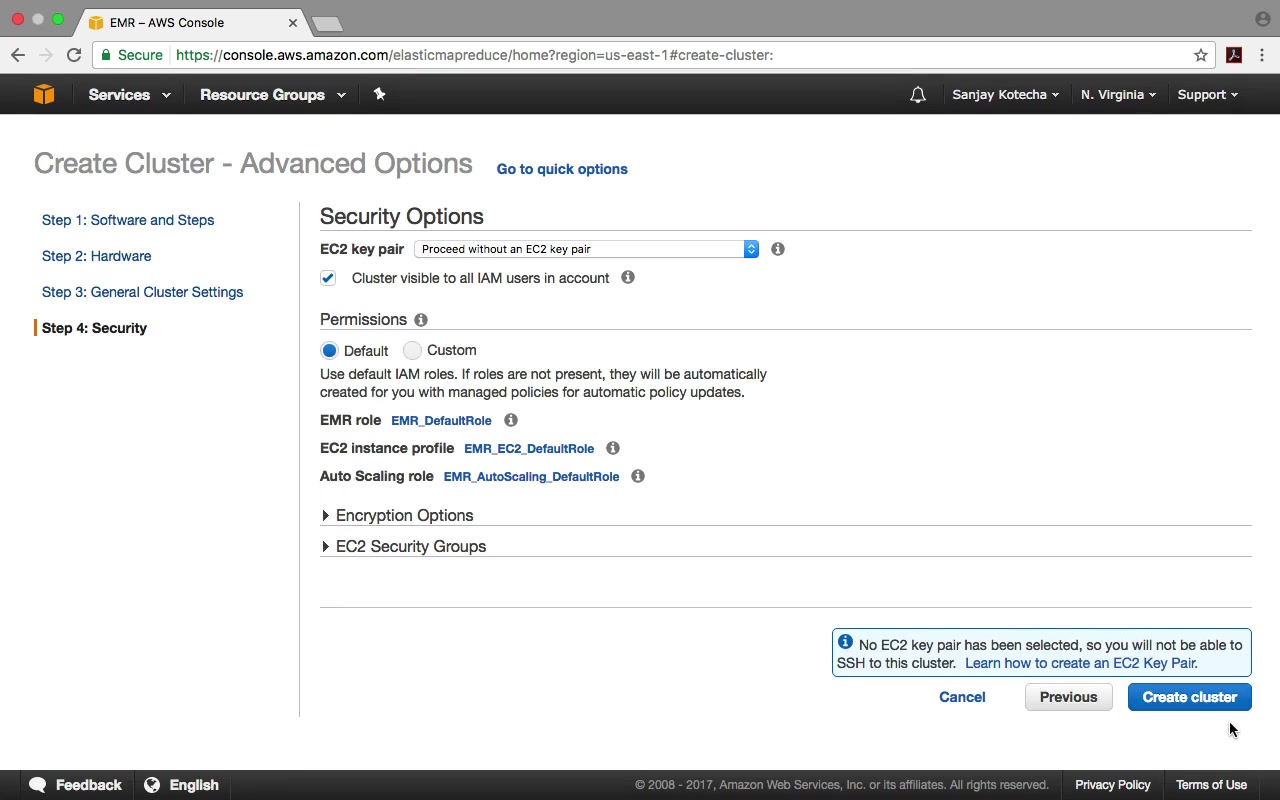The image size is (1280, 800).
Task: Open the Services menu
Action: pyautogui.click(x=129, y=95)
